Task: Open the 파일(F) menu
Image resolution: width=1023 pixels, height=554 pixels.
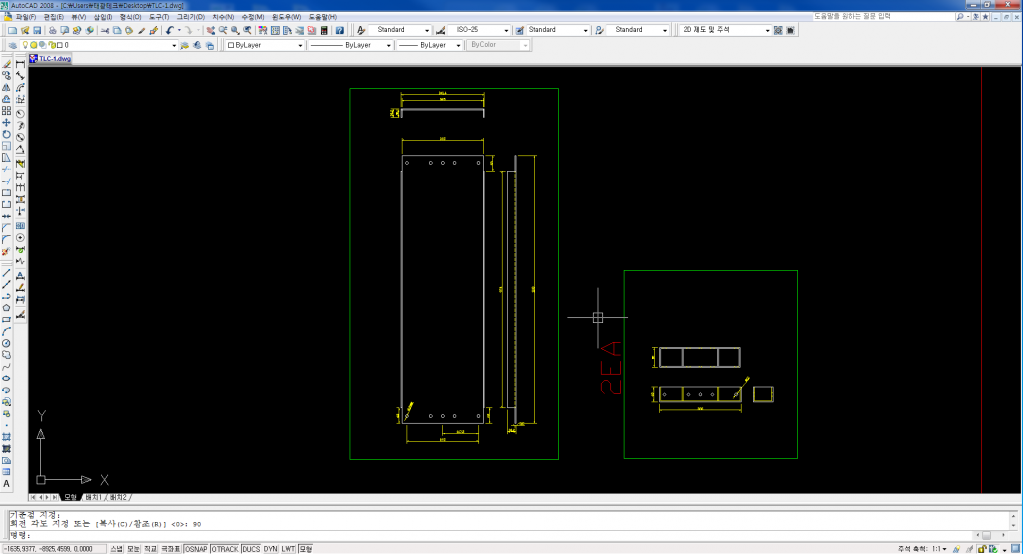Action: point(25,17)
